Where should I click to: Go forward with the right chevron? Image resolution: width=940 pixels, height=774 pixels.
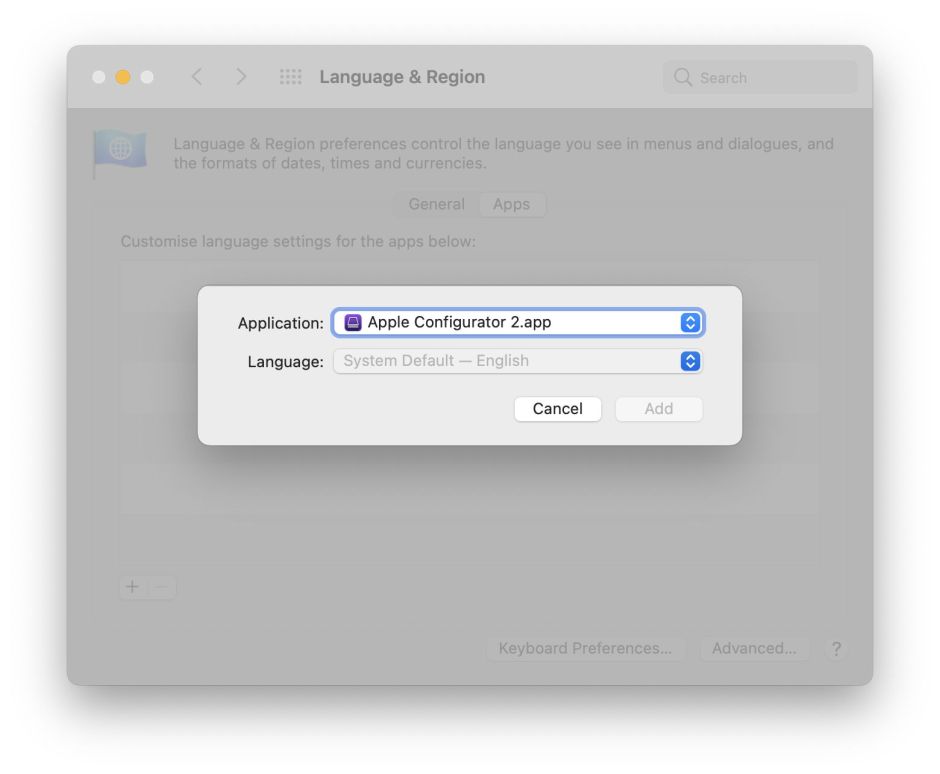(x=240, y=77)
